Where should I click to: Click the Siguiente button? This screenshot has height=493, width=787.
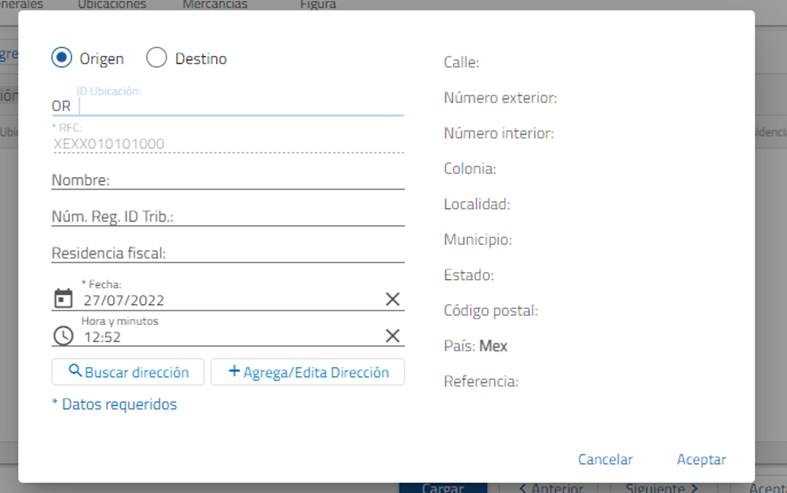tap(662, 487)
